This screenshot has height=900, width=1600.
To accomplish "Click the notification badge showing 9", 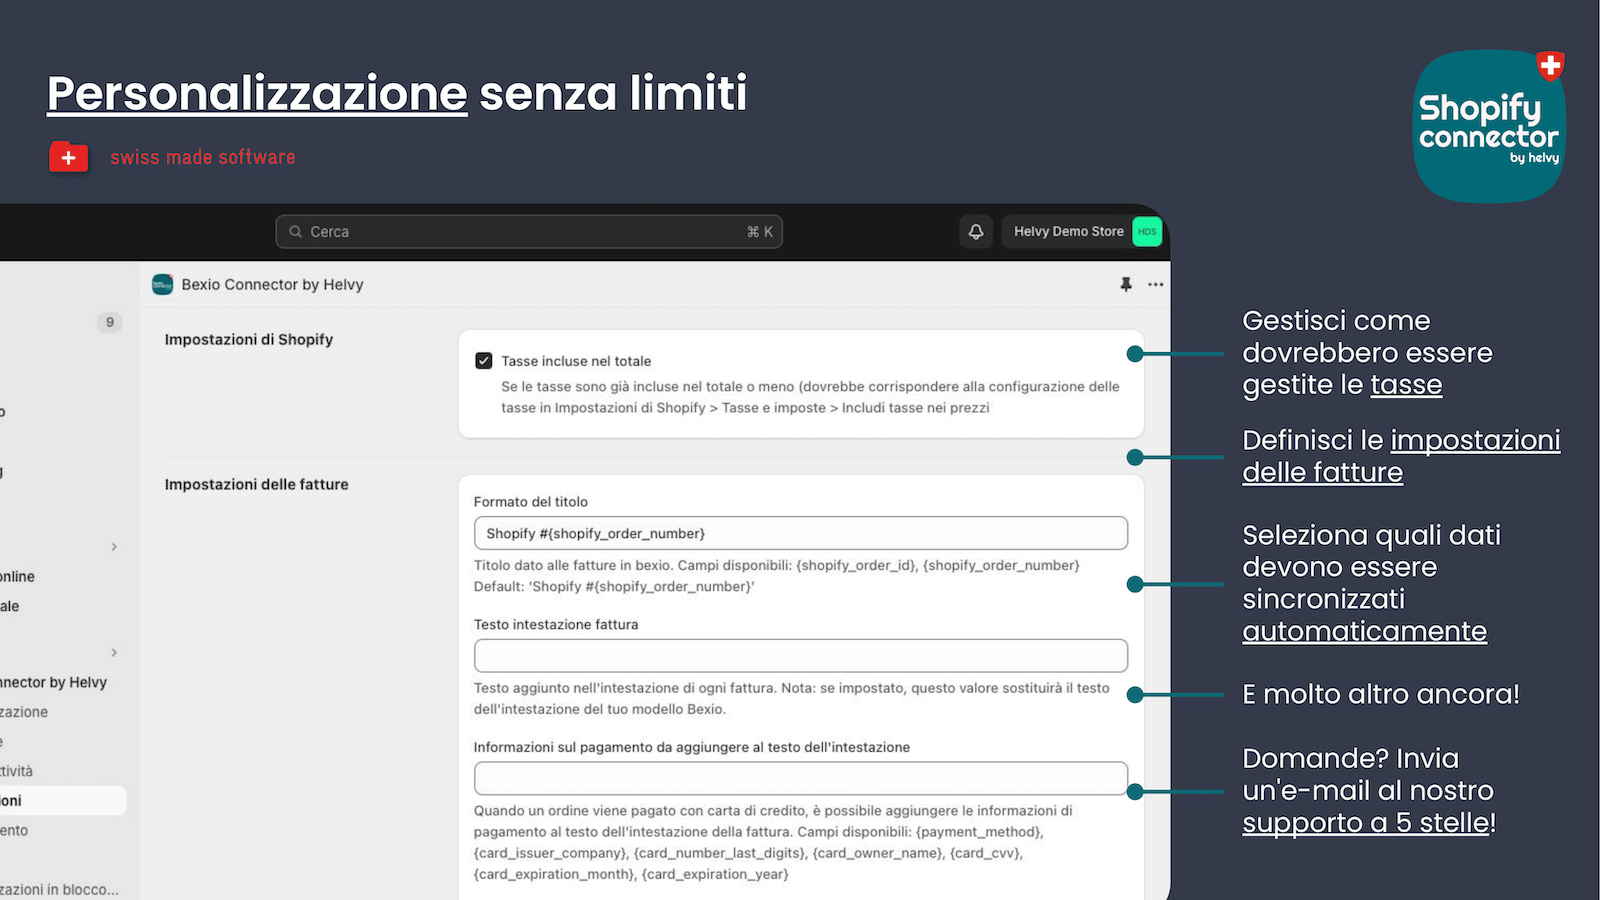I will pyautogui.click(x=110, y=322).
